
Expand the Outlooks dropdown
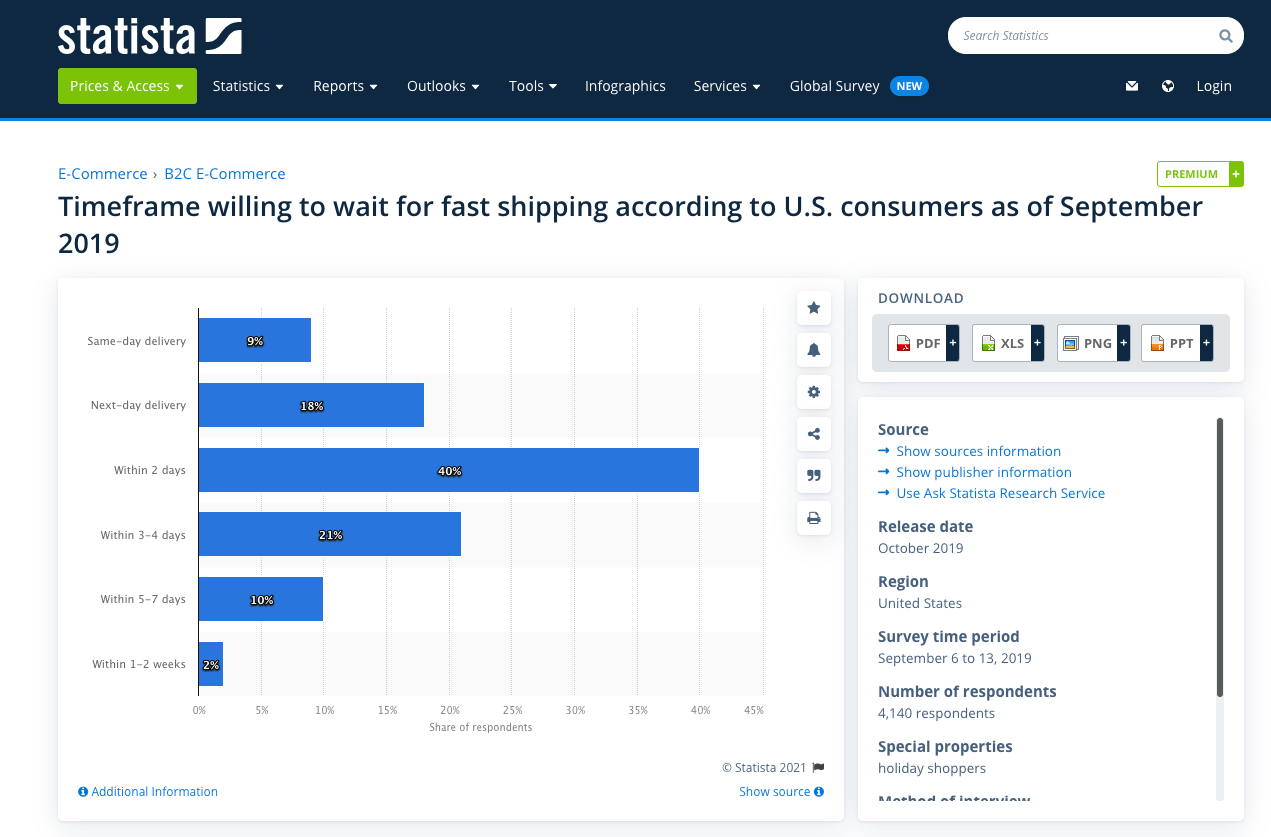[443, 86]
